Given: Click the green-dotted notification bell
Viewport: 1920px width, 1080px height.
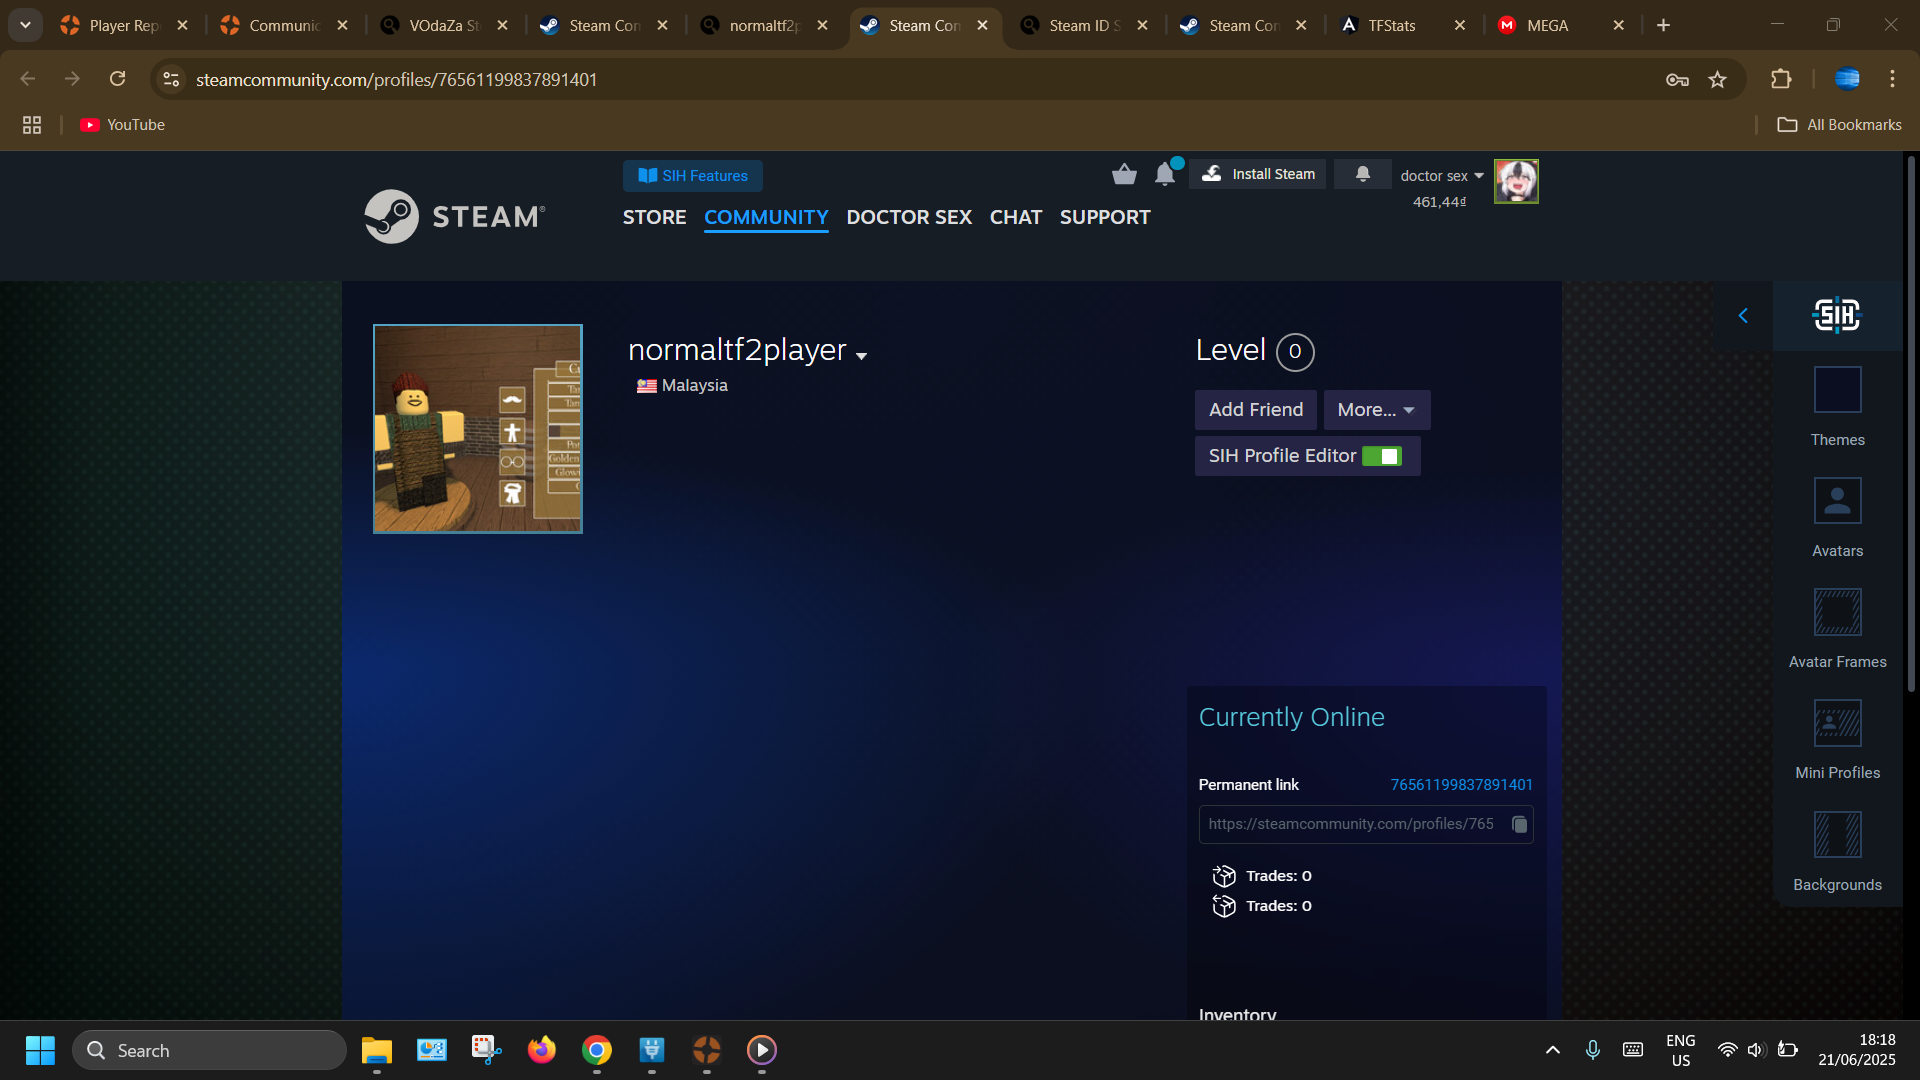Looking at the screenshot, I should pyautogui.click(x=1166, y=174).
